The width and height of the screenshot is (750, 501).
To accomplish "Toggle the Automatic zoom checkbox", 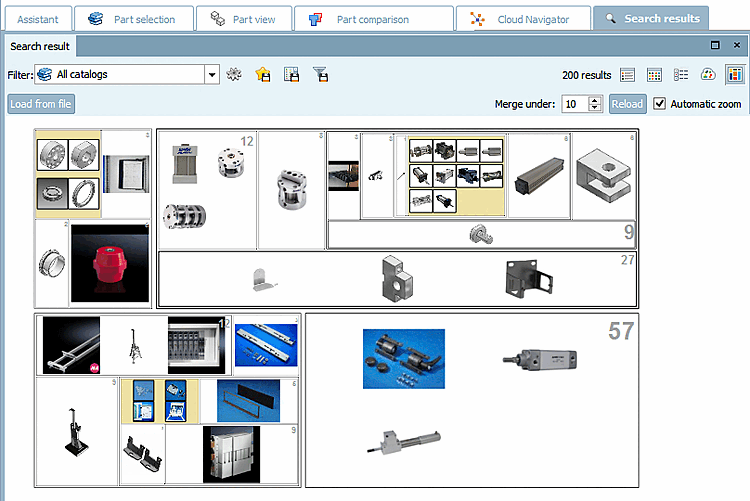I will tap(659, 103).
